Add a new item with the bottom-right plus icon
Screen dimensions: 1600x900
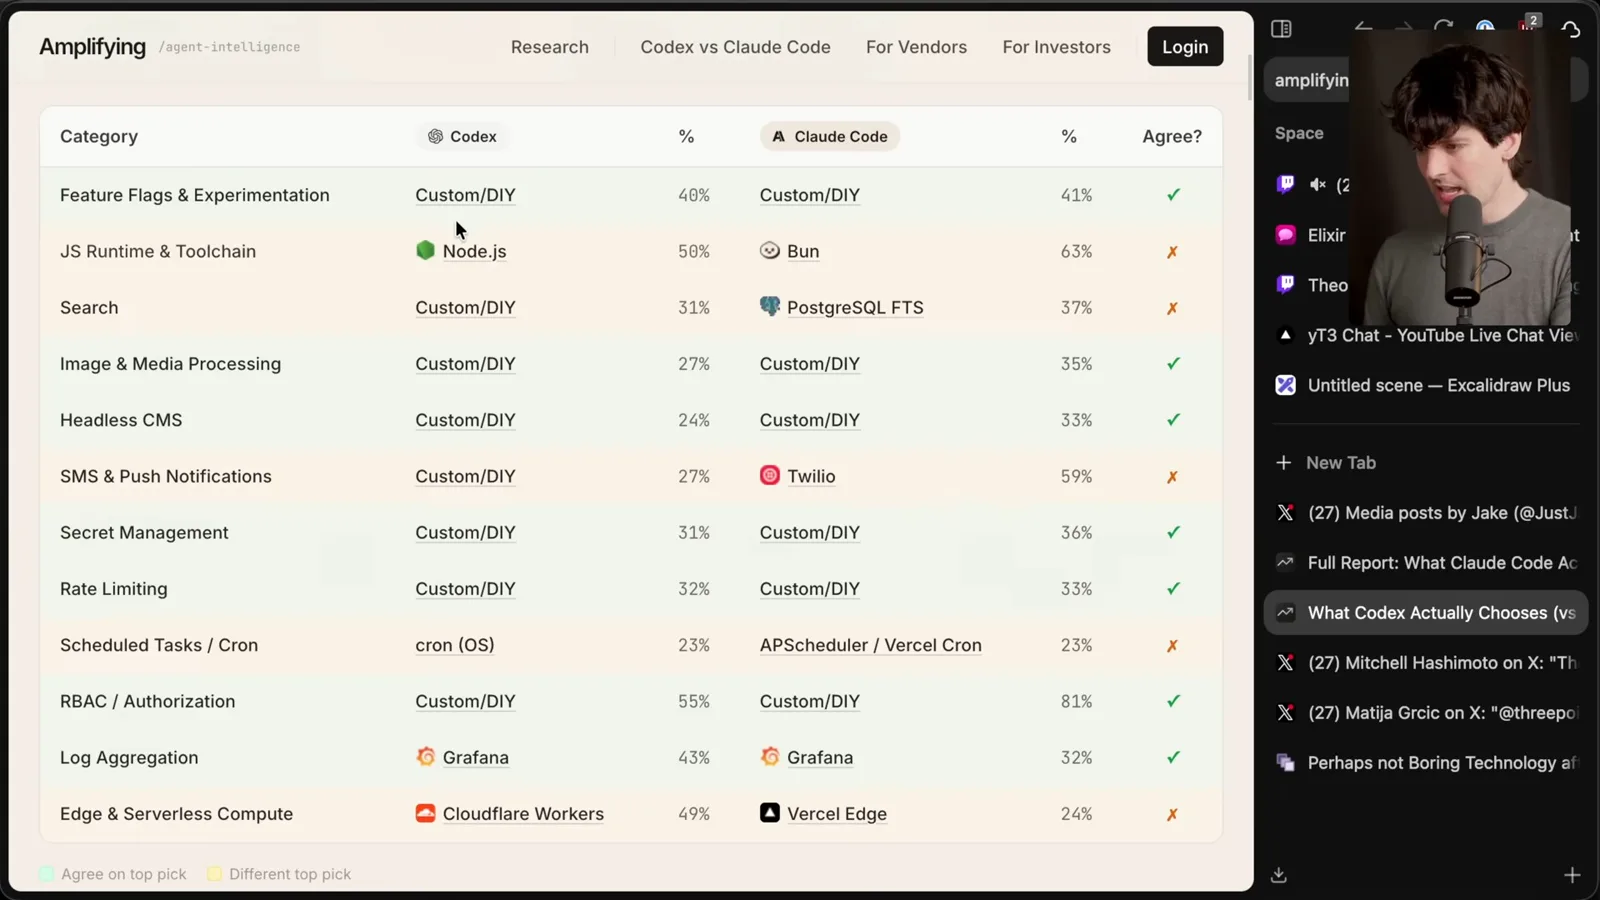pos(1572,875)
